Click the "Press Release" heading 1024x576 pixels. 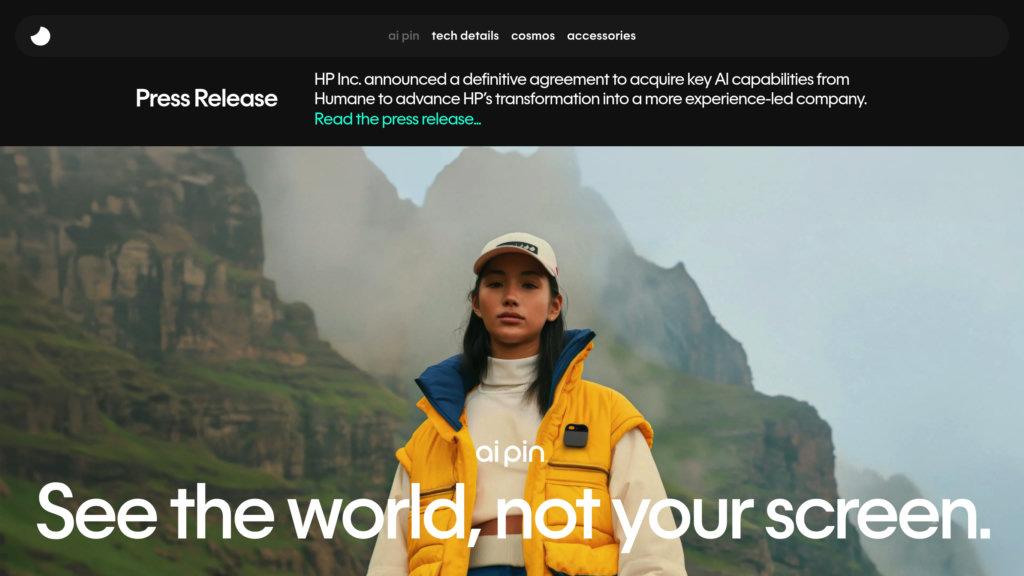click(206, 98)
